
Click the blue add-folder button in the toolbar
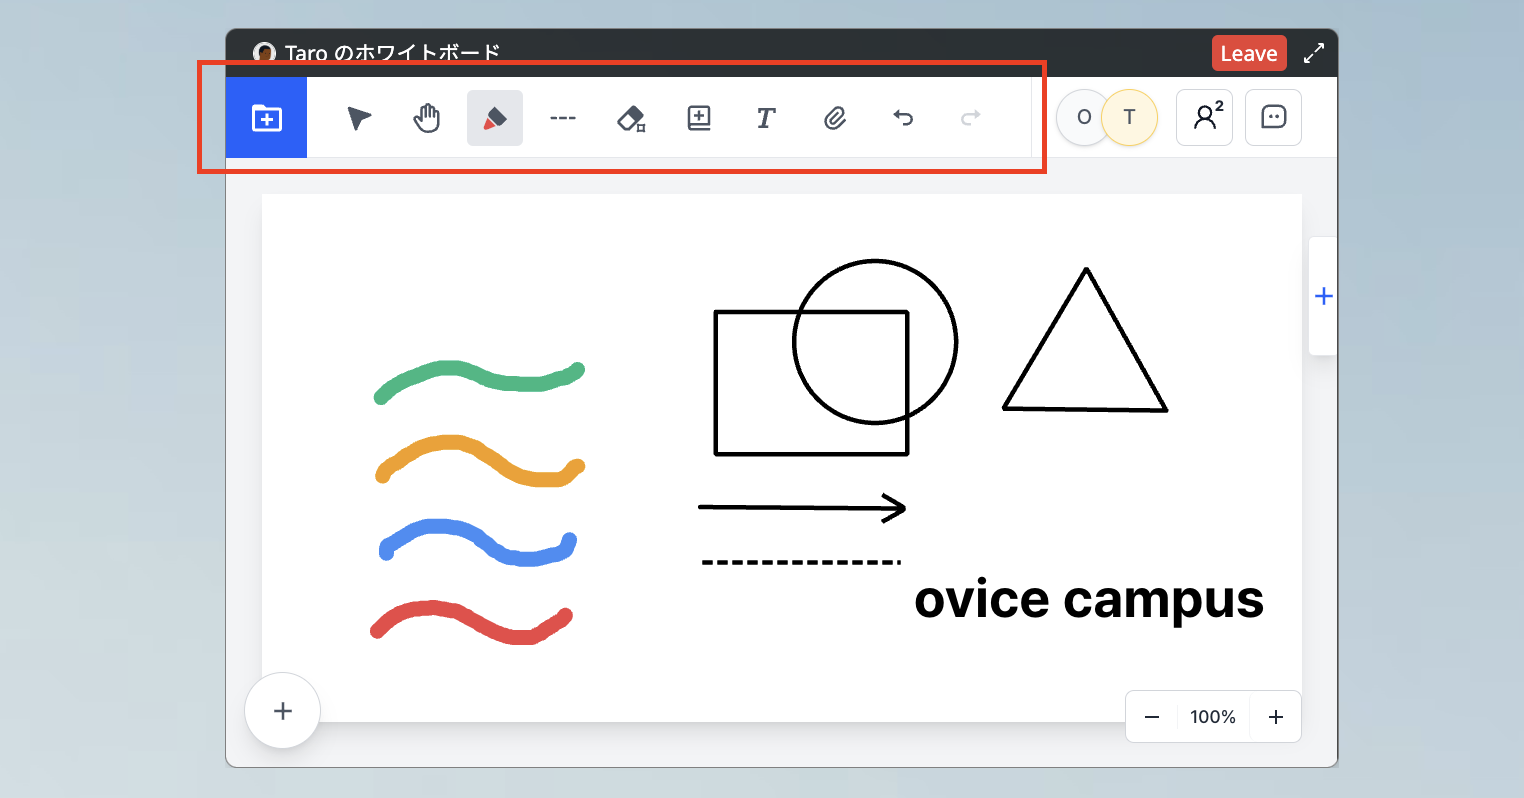click(266, 118)
